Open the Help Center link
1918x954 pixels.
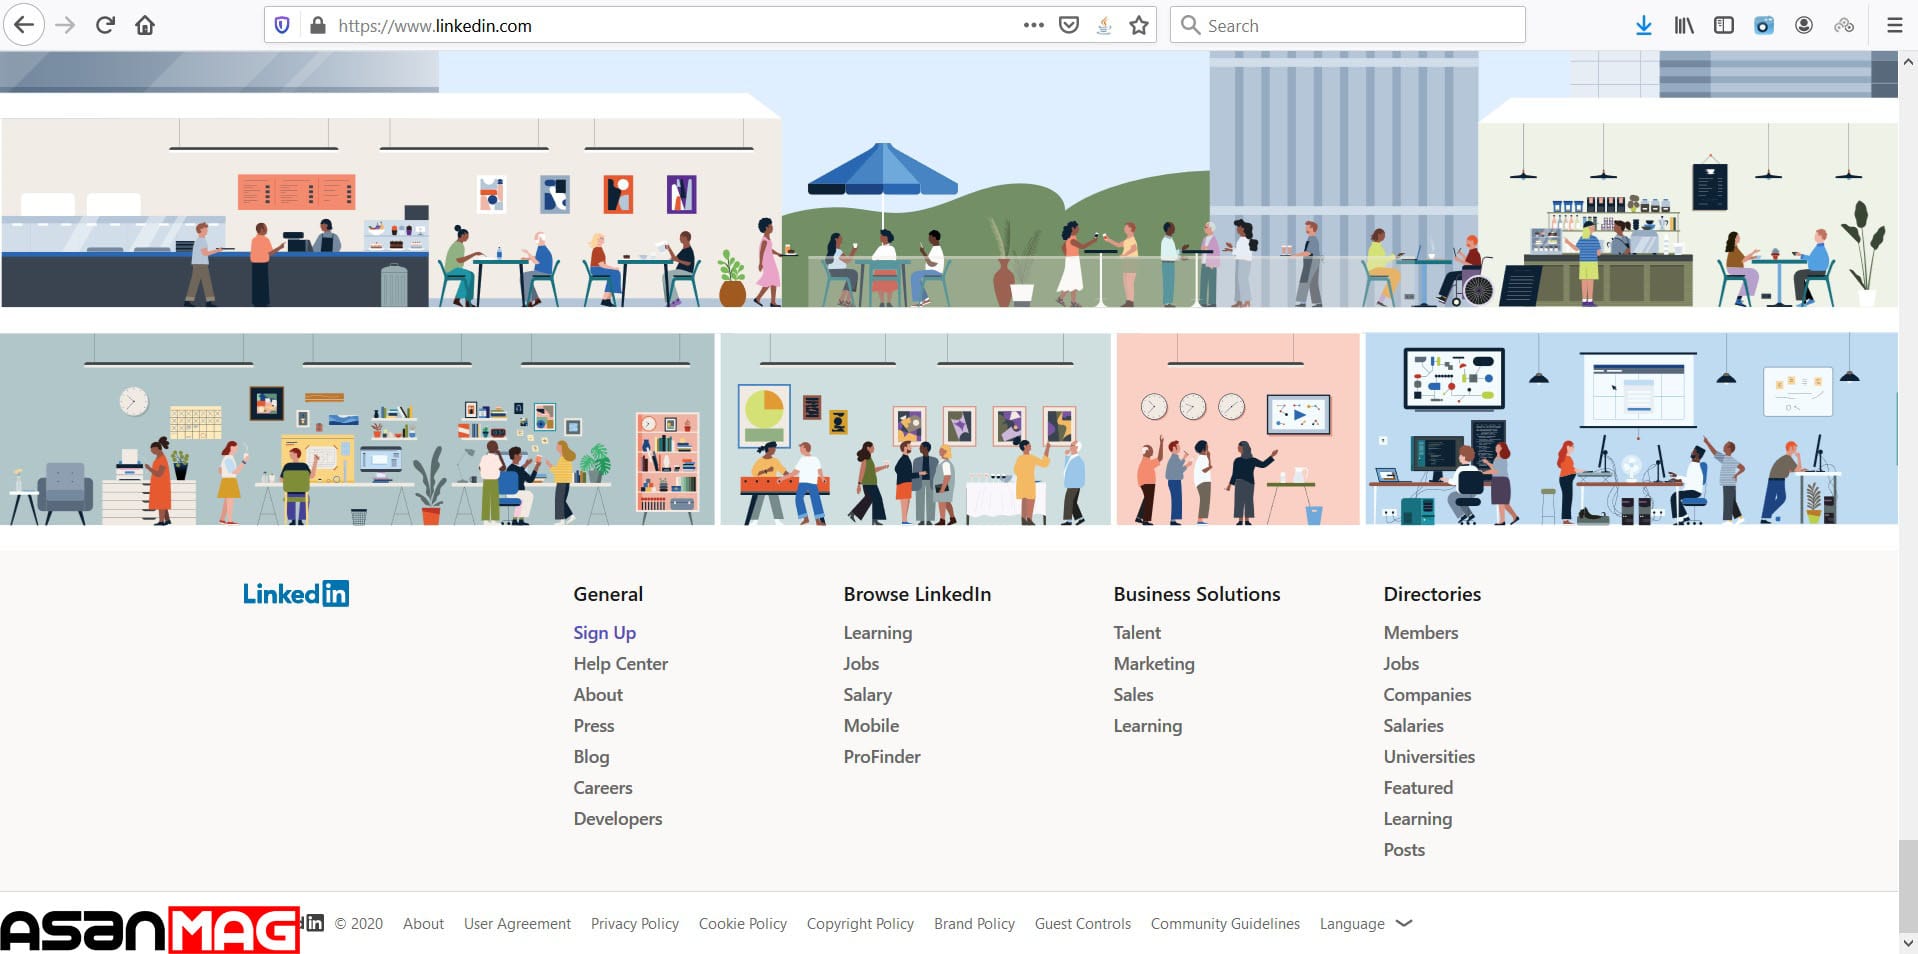(x=620, y=663)
